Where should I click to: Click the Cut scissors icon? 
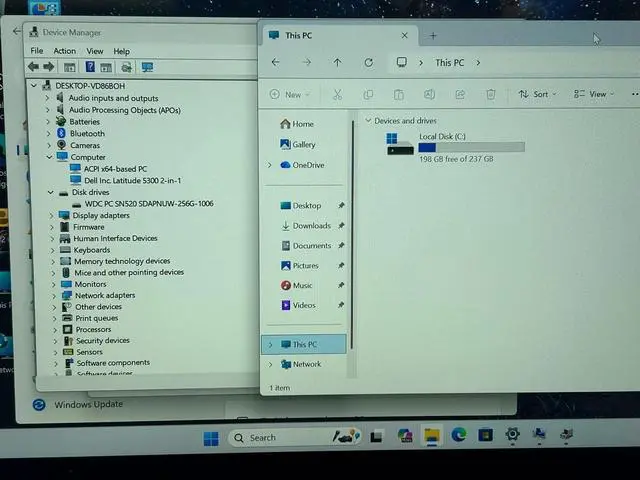[x=337, y=95]
